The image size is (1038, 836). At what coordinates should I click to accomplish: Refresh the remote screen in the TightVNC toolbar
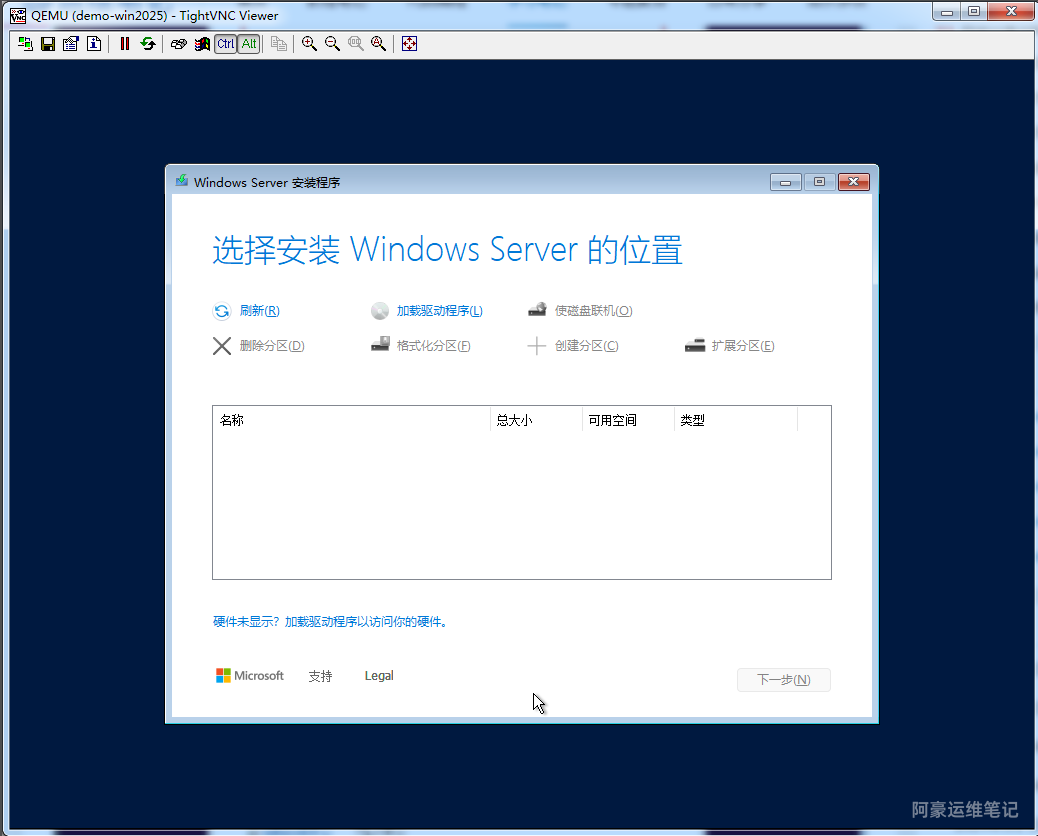tap(148, 44)
